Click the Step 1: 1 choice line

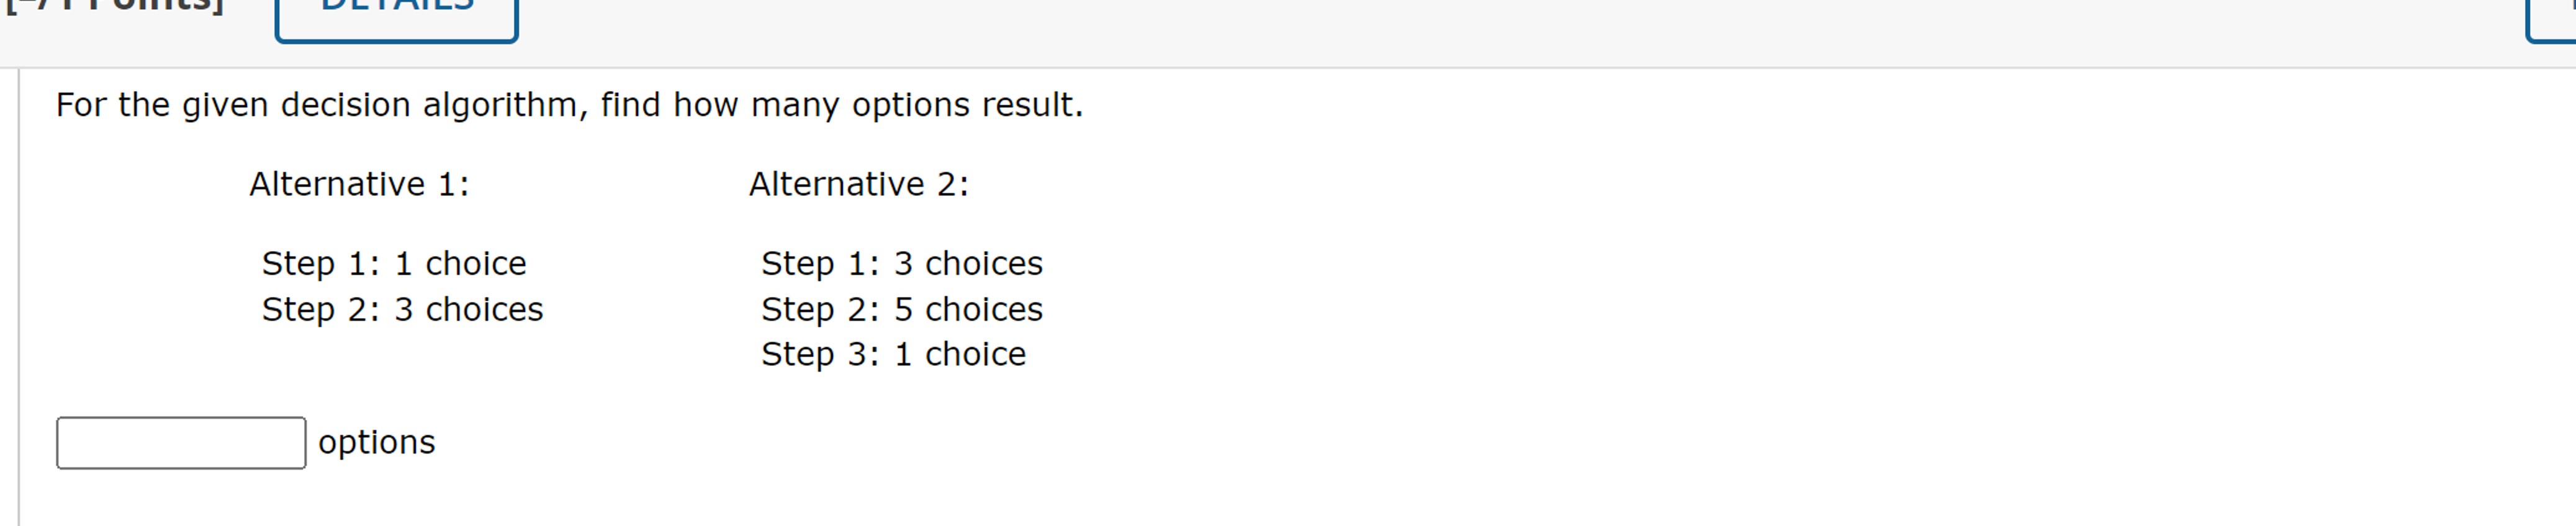point(393,263)
